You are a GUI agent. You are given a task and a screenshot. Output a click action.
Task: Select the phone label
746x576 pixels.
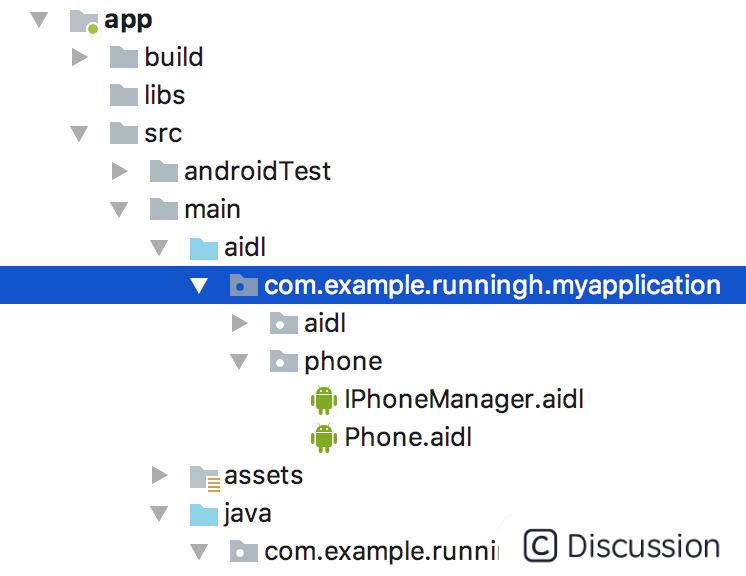point(344,362)
